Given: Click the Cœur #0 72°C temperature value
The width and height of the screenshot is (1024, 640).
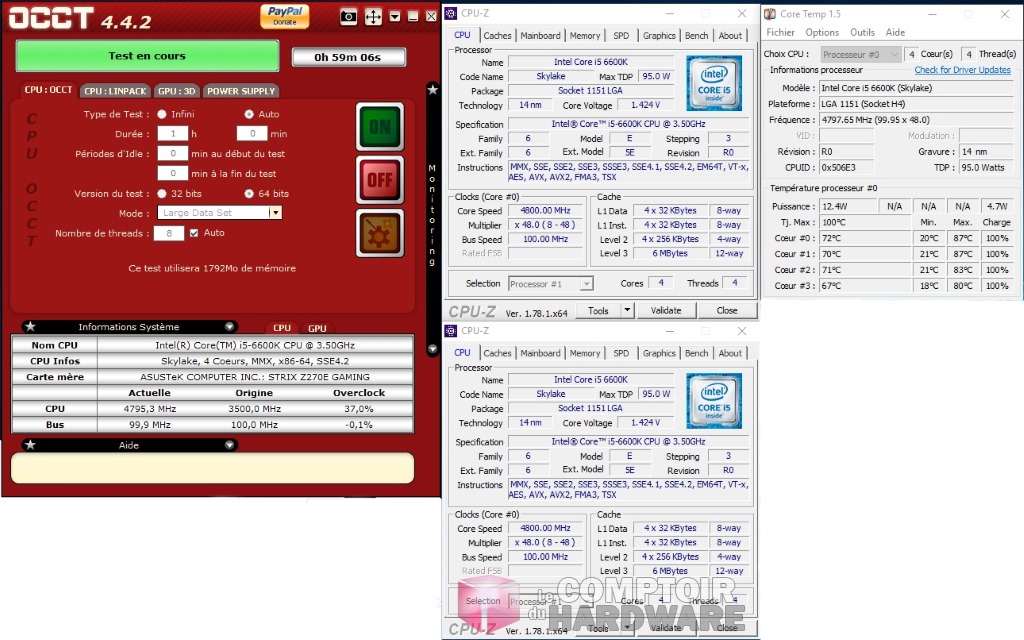Looking at the screenshot, I should [x=865, y=238].
